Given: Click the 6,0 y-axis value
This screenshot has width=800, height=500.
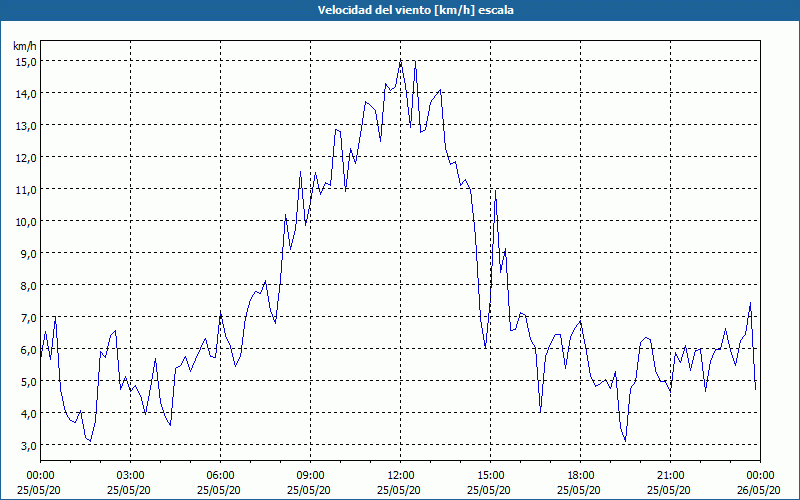Looking at the screenshot, I should pos(28,351).
